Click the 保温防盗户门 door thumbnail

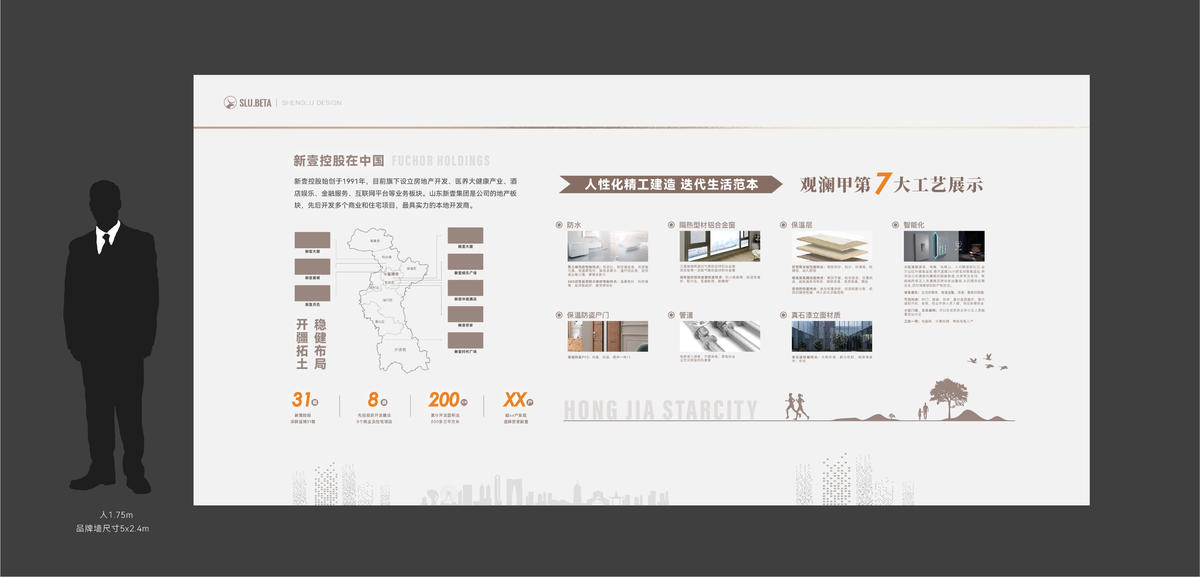click(608, 336)
